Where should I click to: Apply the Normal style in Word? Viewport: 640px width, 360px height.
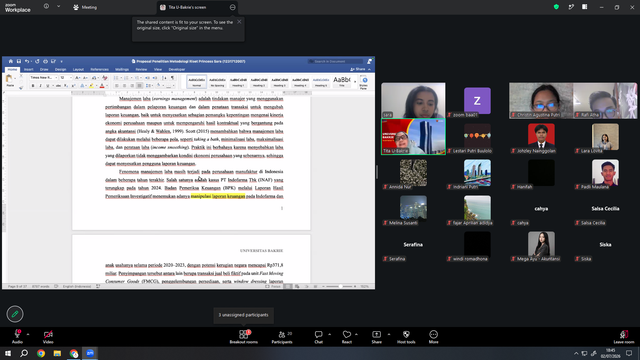pyautogui.click(x=197, y=82)
